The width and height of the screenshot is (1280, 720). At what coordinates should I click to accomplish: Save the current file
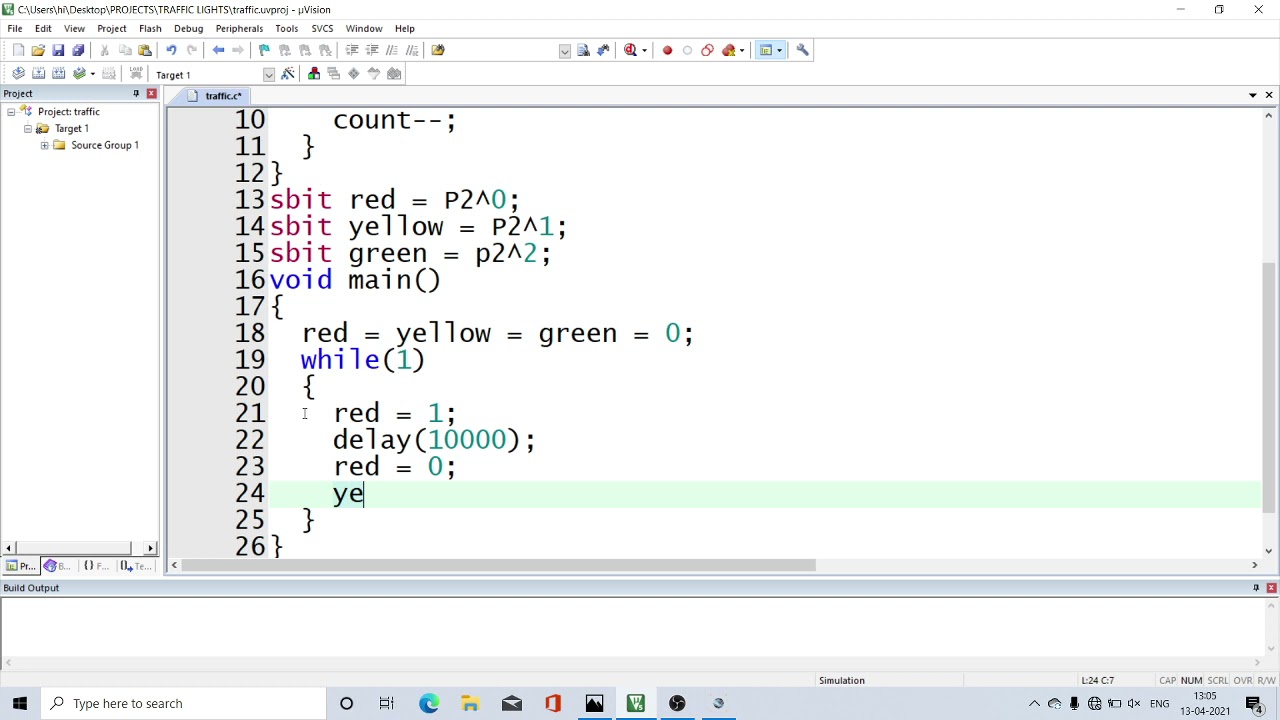(58, 50)
